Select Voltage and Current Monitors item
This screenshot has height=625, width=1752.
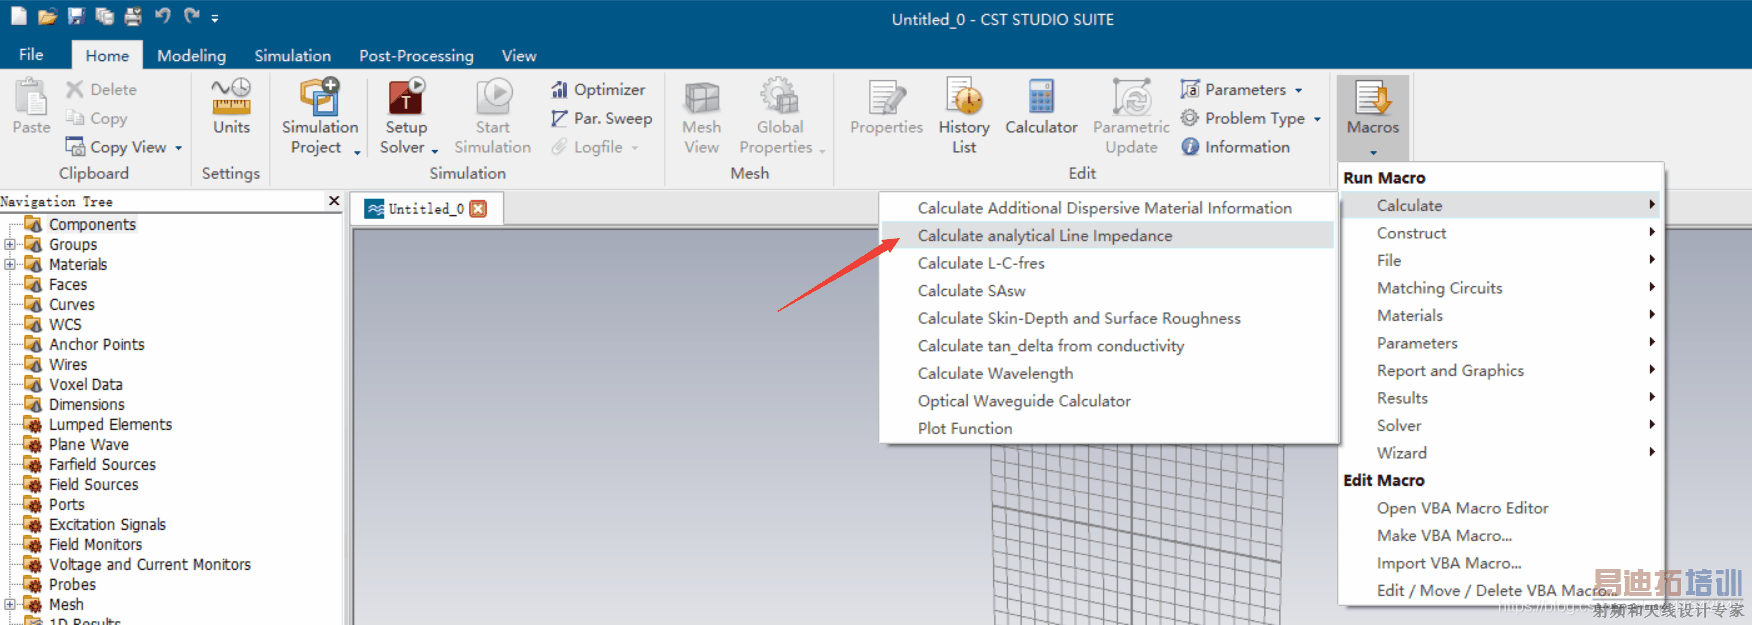click(x=150, y=564)
